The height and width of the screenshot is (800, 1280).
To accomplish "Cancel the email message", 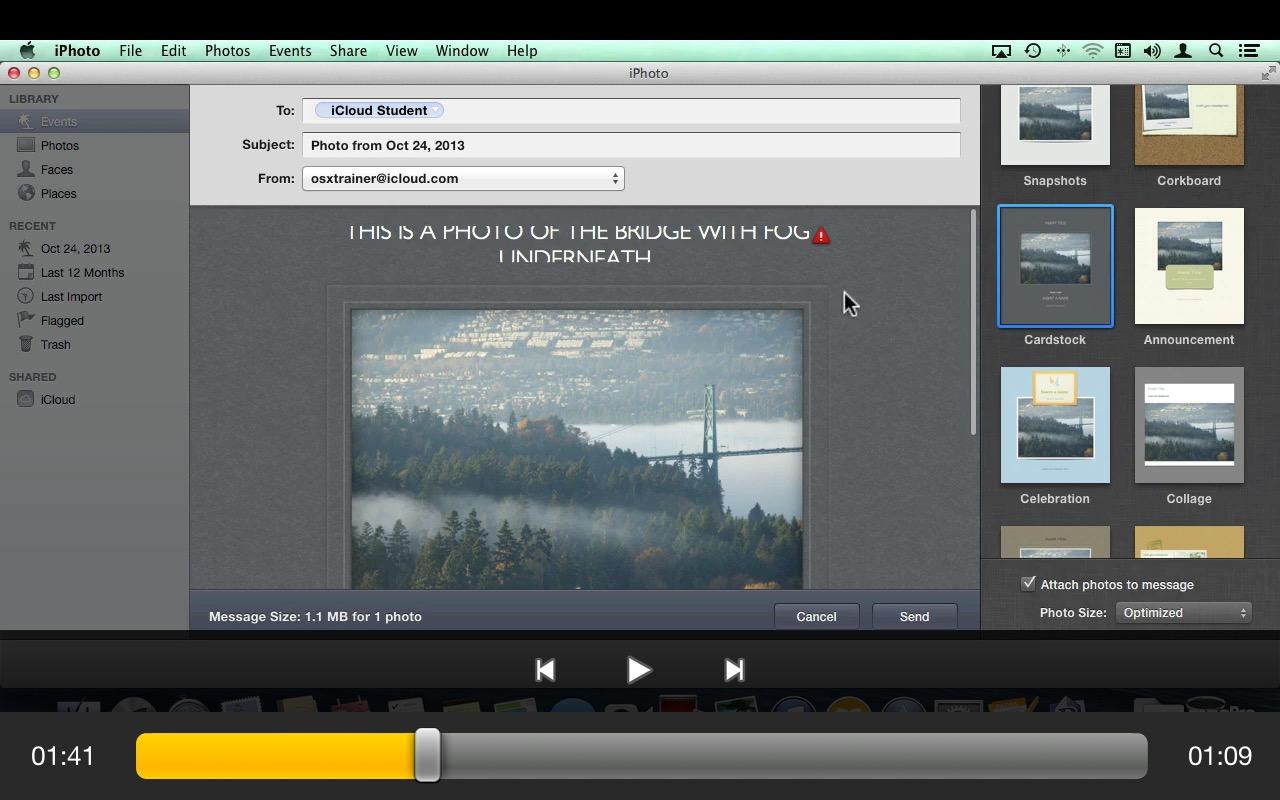I will [x=816, y=617].
